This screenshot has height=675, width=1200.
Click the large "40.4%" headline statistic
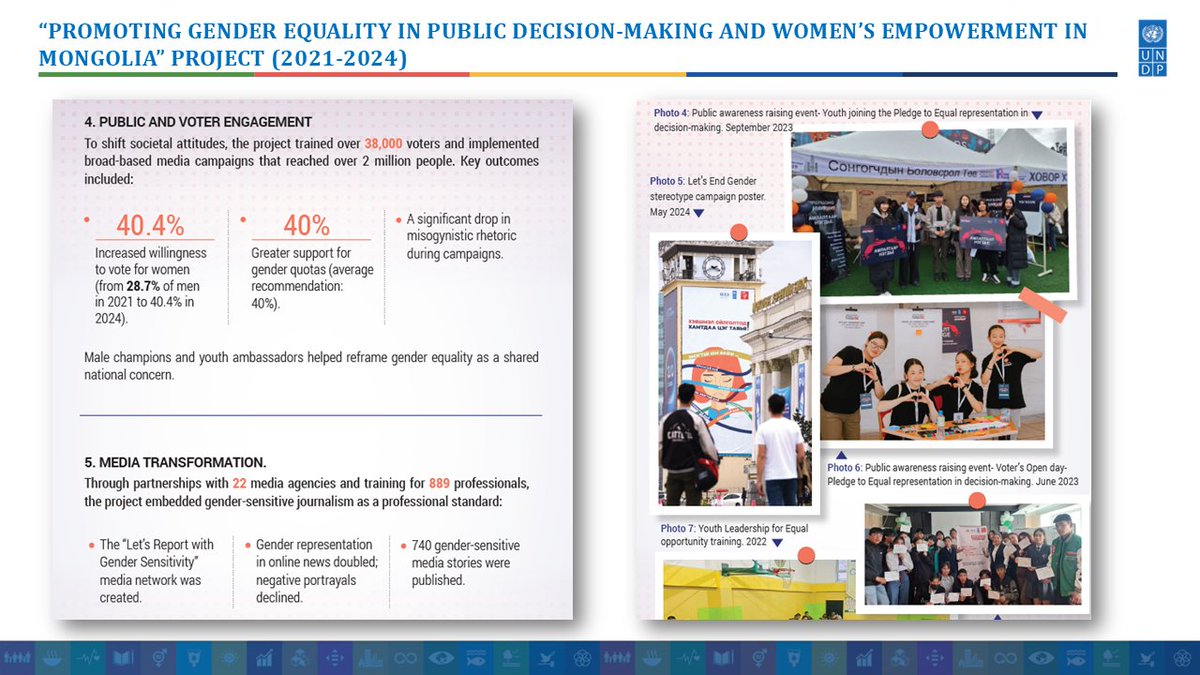(151, 224)
